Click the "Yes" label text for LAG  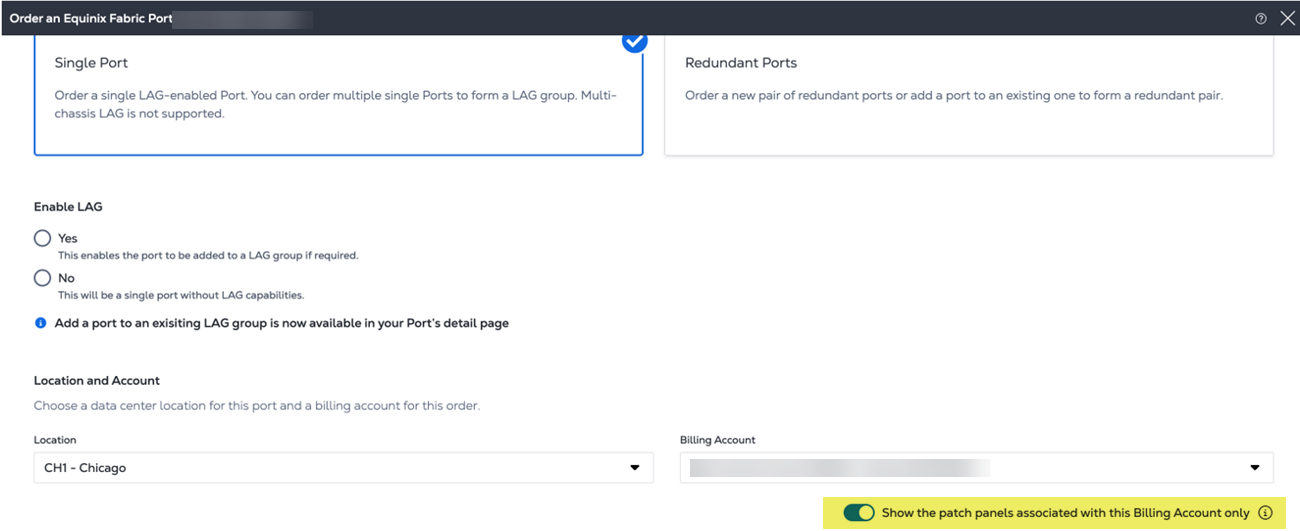[67, 238]
